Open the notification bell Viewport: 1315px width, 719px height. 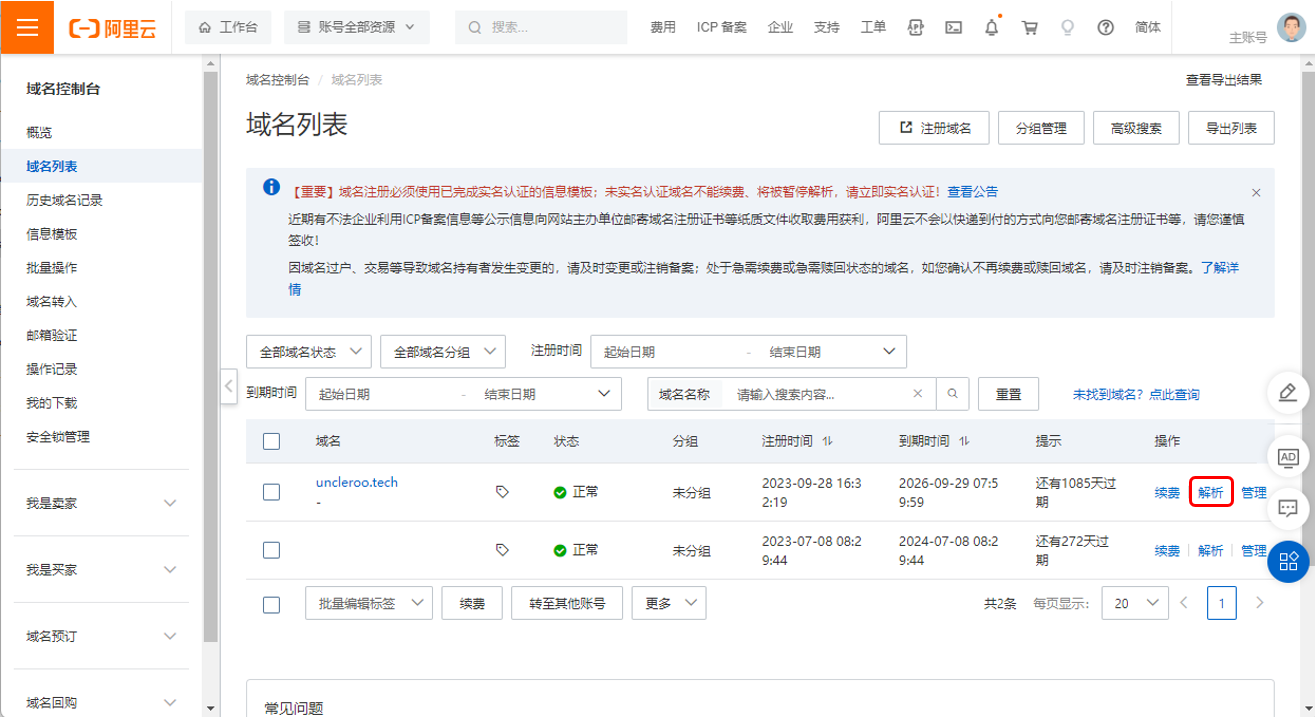(991, 28)
